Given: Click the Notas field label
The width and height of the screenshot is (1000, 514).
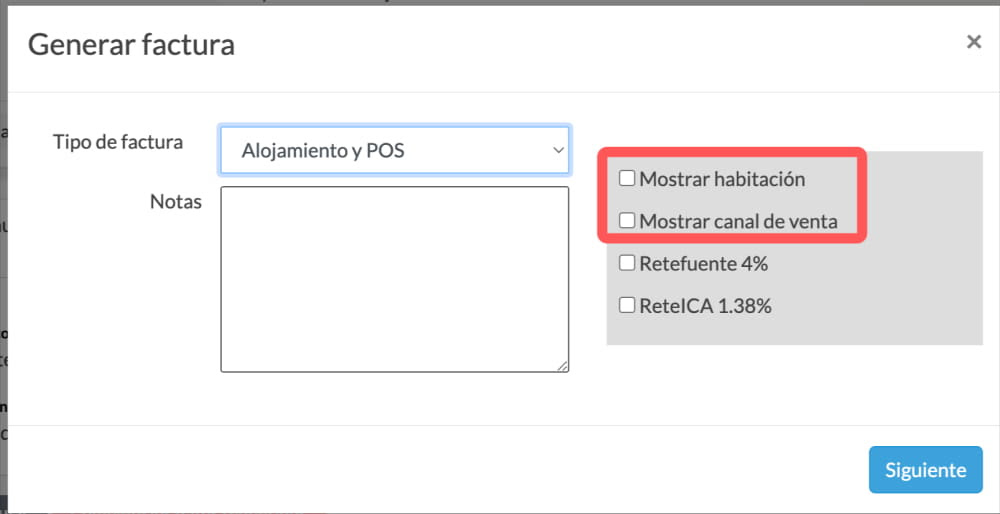Looking at the screenshot, I should [176, 202].
